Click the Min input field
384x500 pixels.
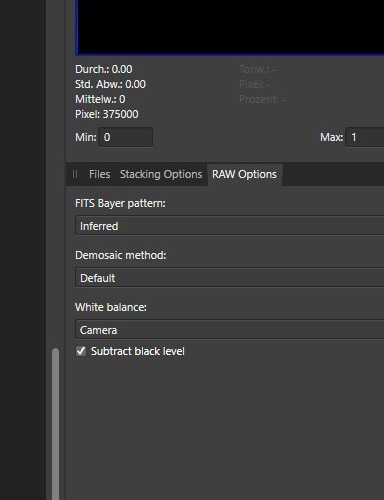coord(125,137)
